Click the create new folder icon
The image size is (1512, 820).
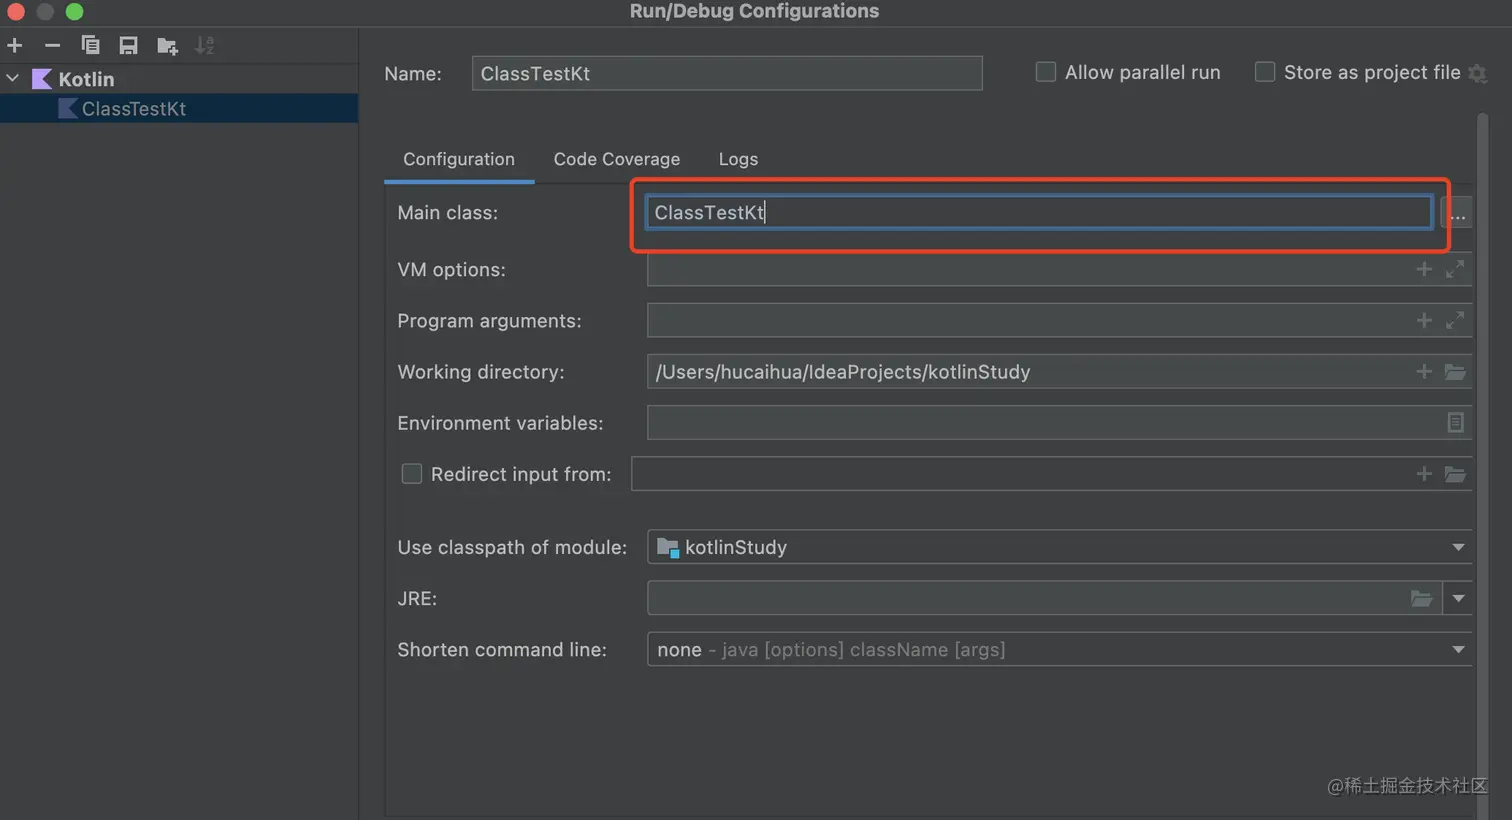tap(167, 46)
